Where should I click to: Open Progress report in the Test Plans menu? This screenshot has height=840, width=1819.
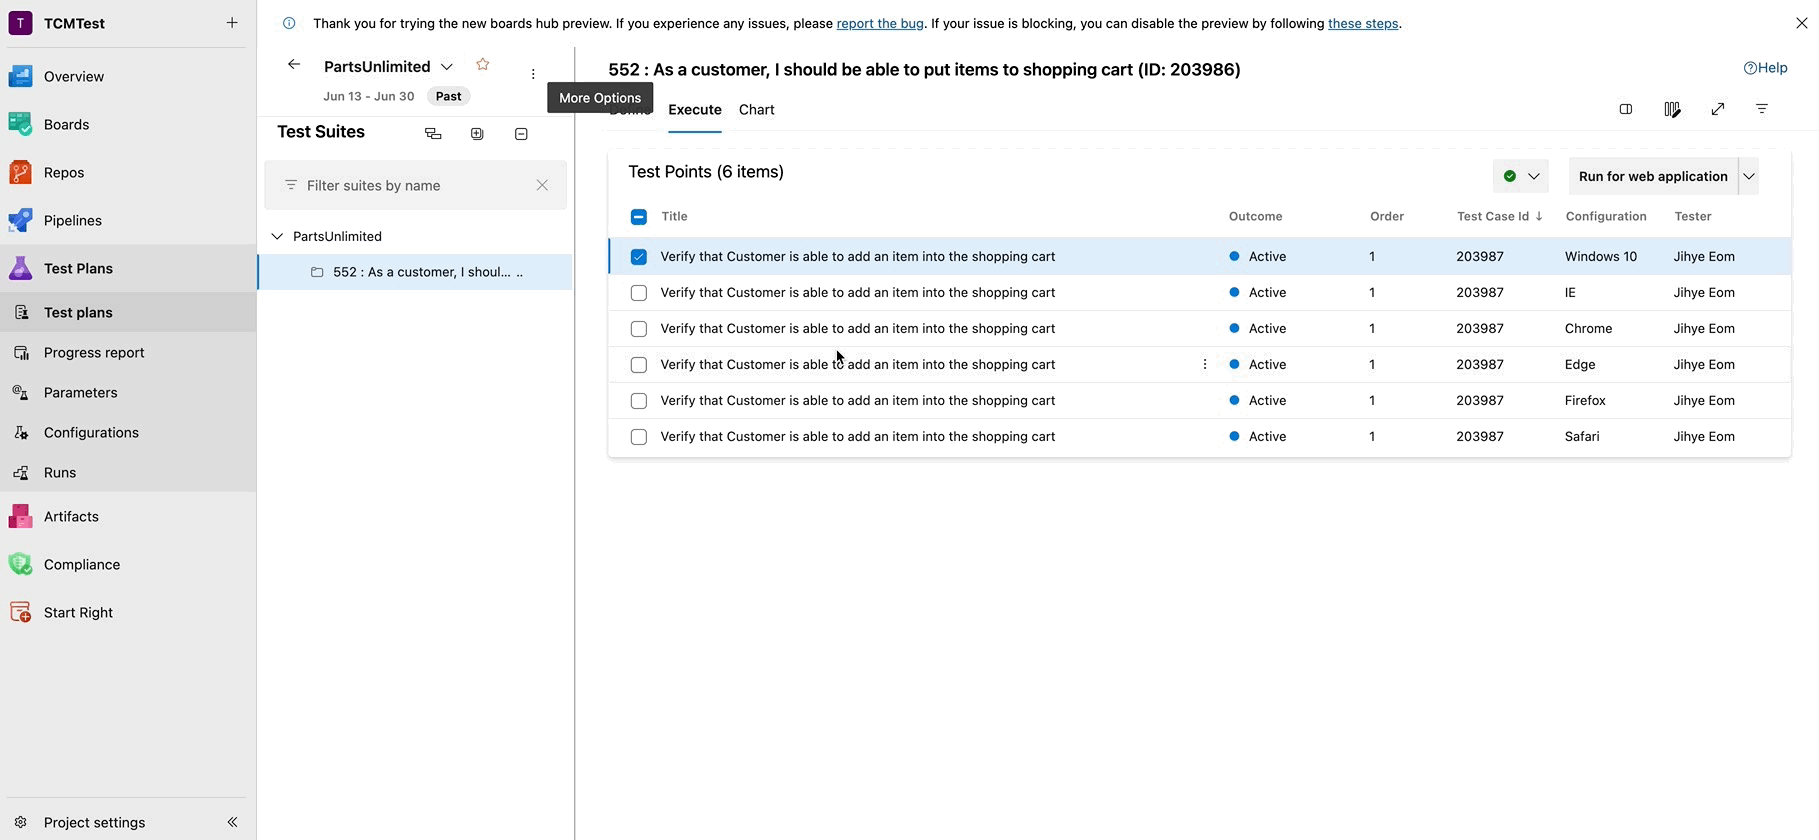[x=94, y=353]
